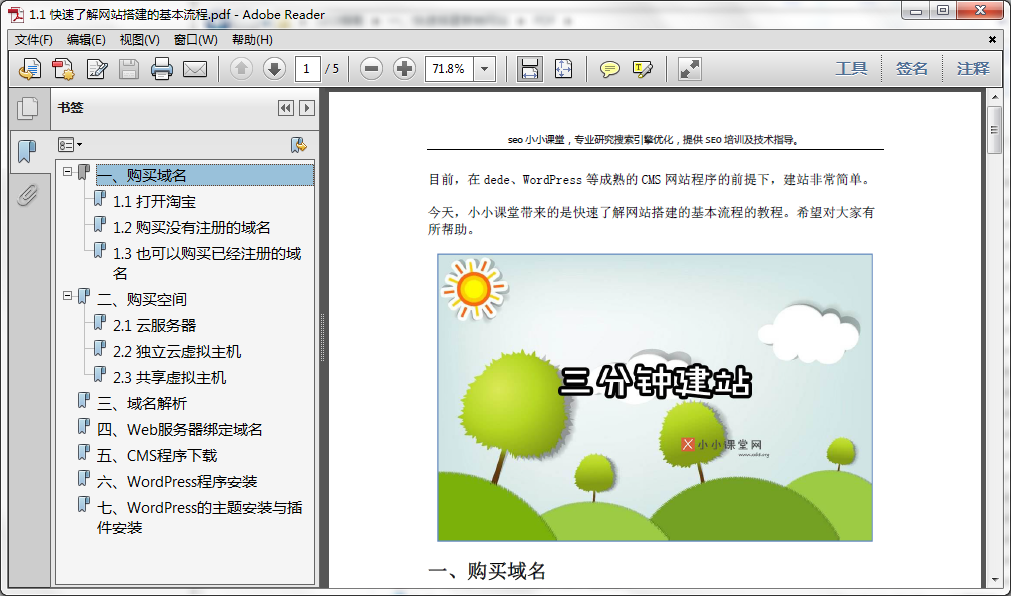Select bookmark 五、CMS程序下载
The width and height of the screenshot is (1011, 596).
click(157, 455)
